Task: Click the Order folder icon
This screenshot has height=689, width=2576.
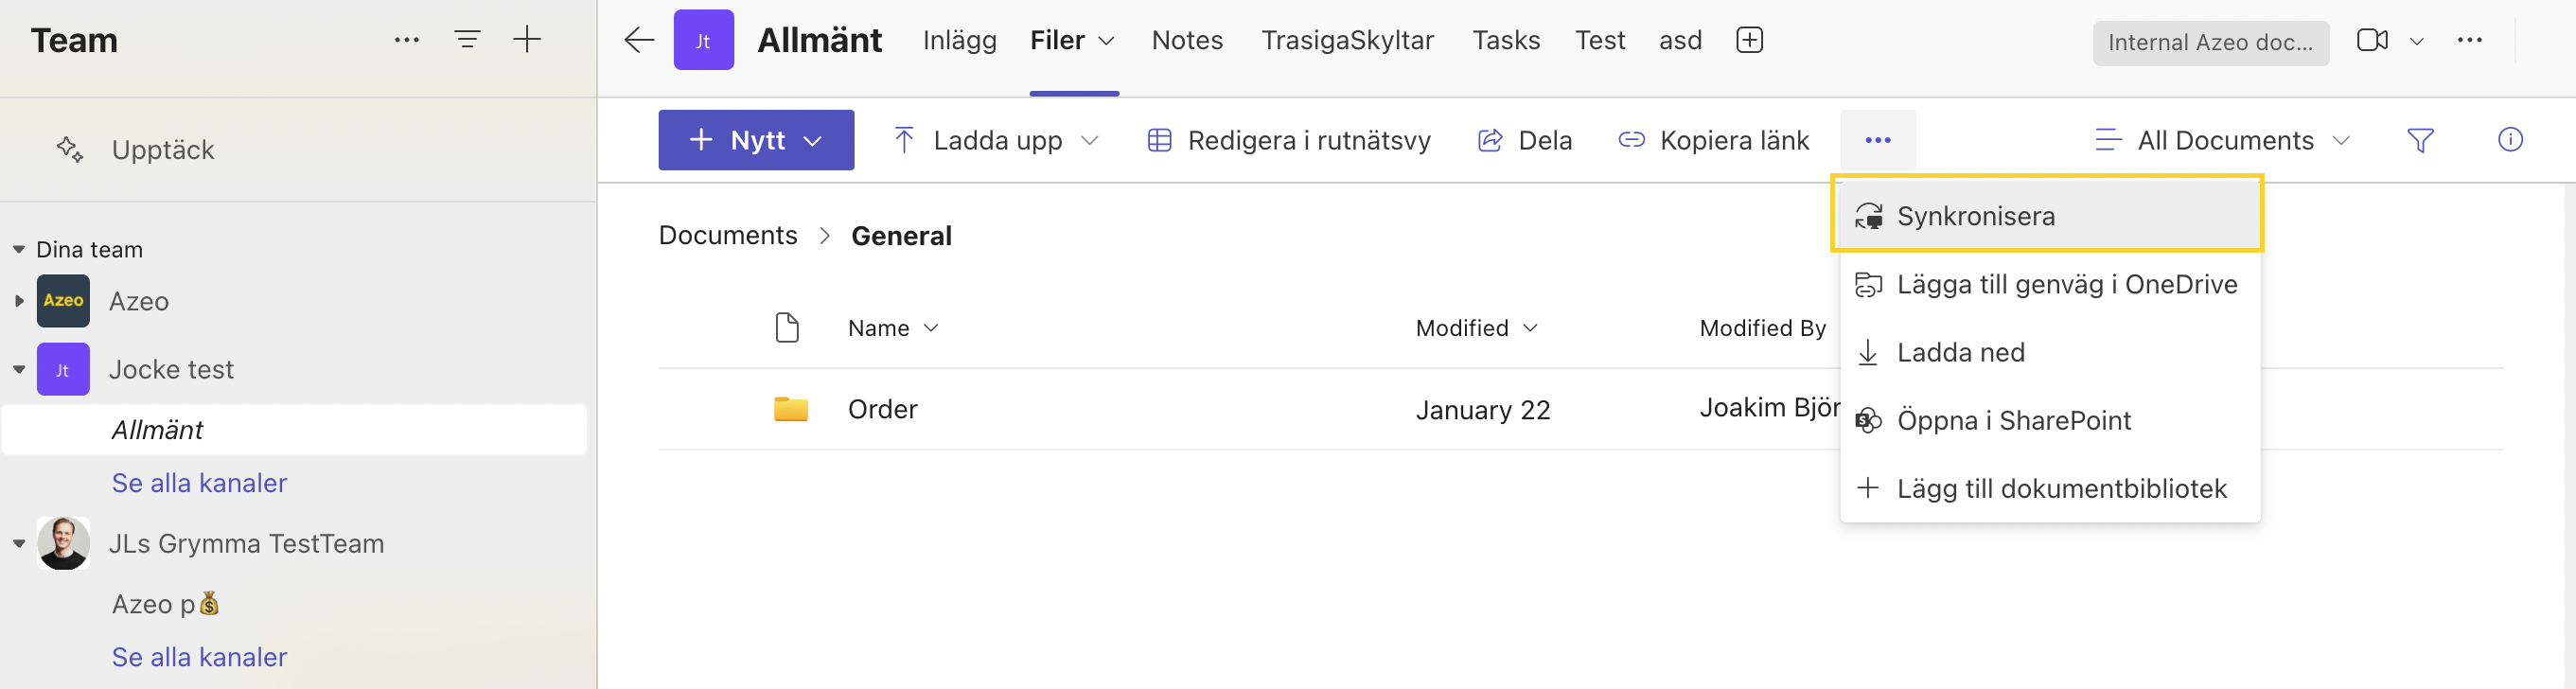Action: click(790, 409)
